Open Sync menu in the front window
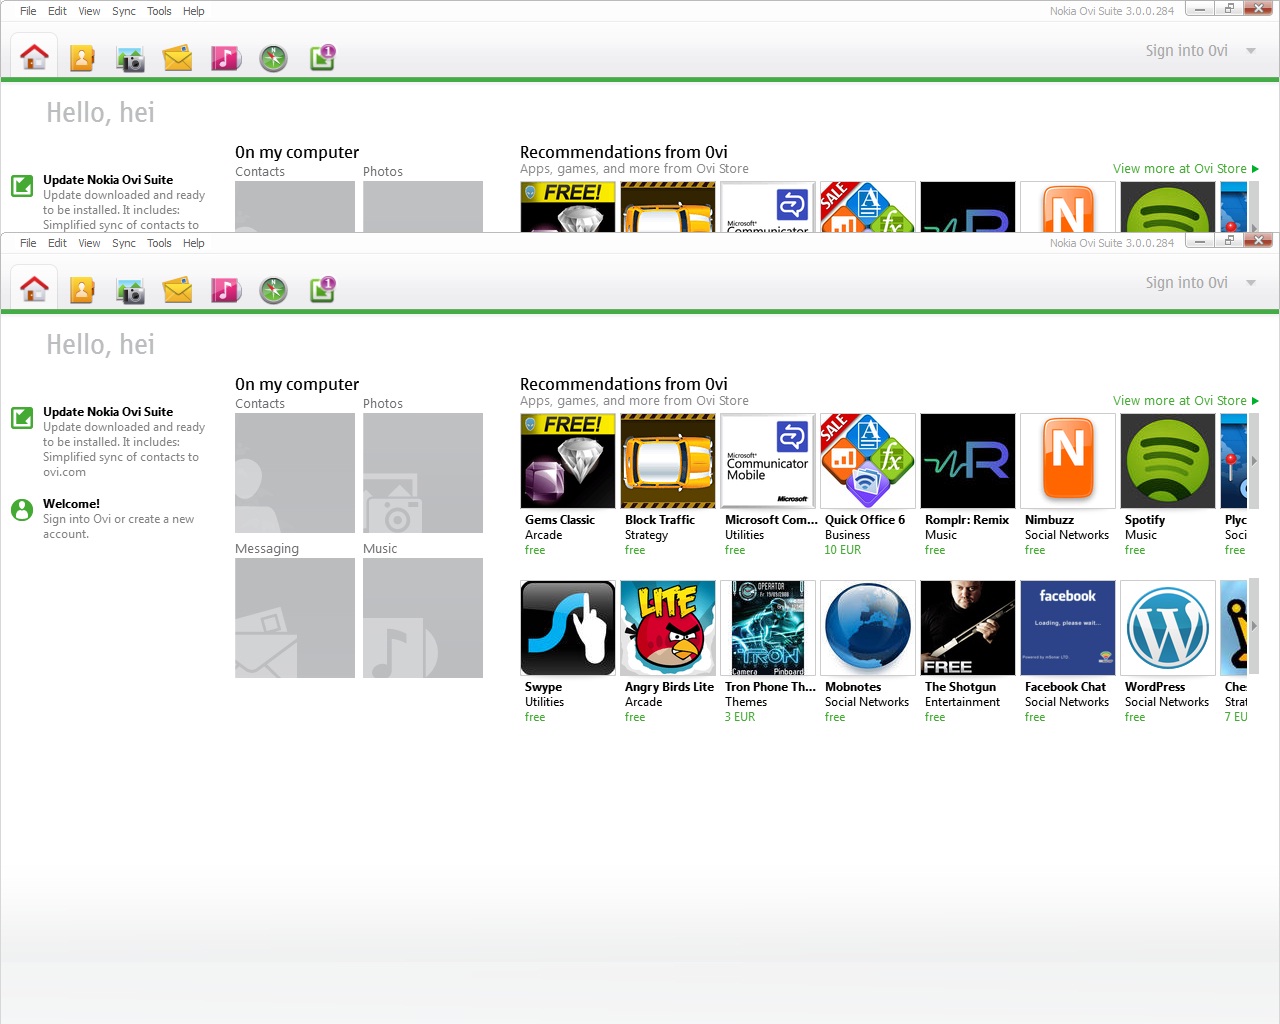The height and width of the screenshot is (1024, 1280). tap(124, 243)
